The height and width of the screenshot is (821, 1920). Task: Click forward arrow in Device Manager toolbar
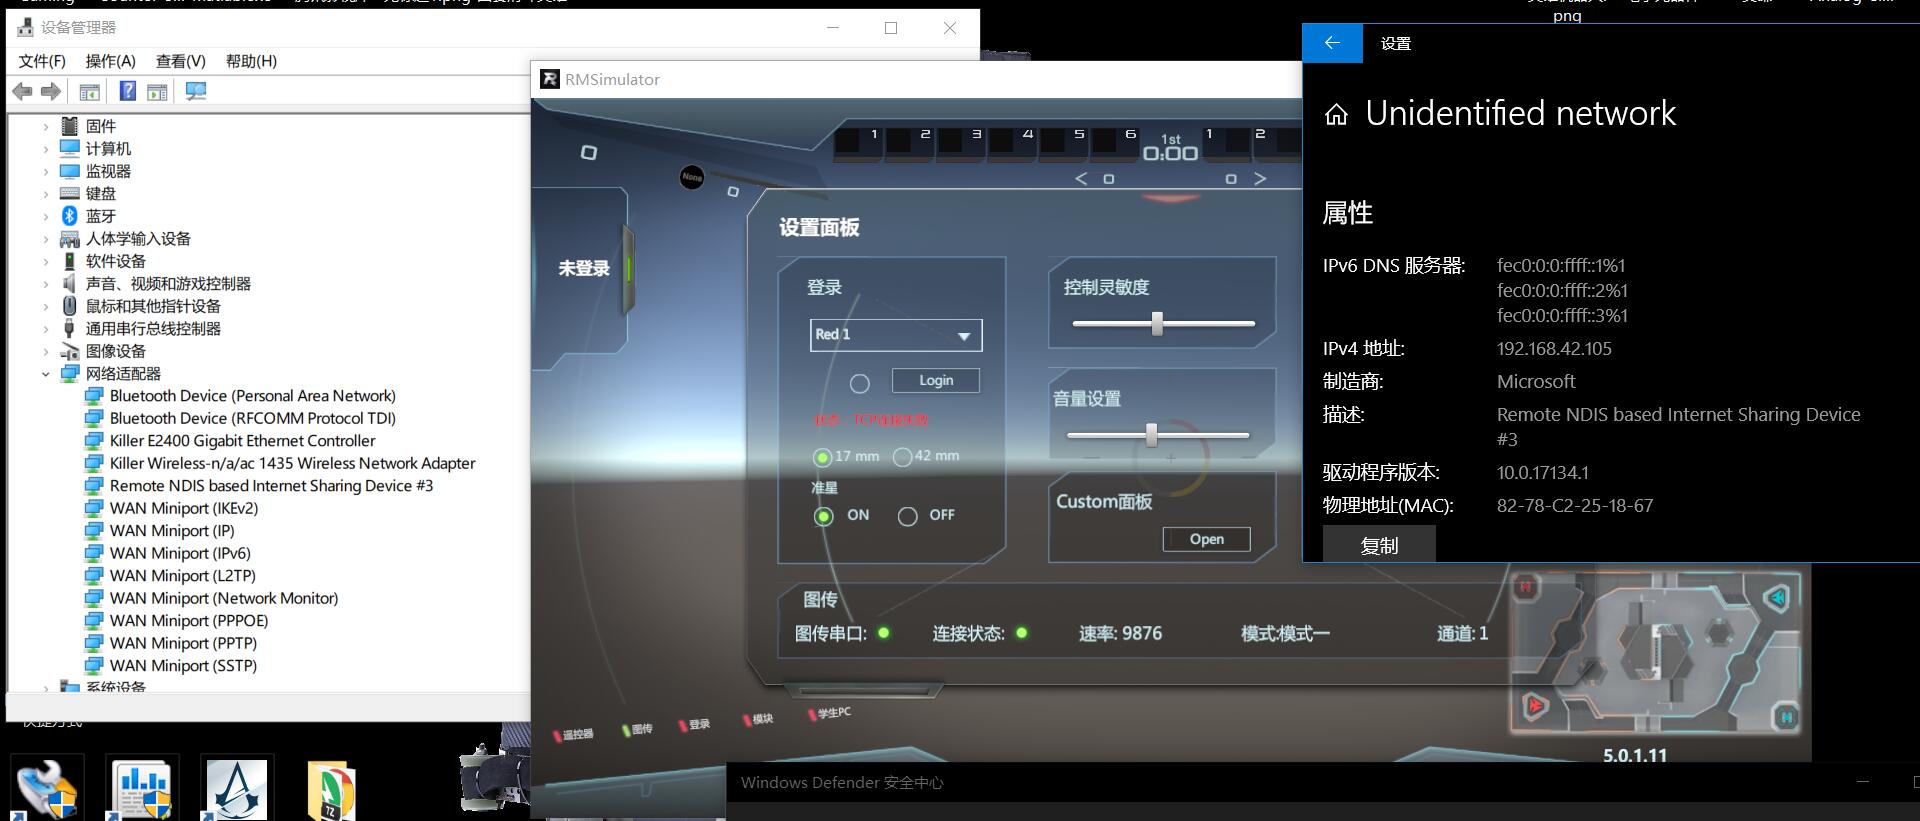tap(51, 91)
